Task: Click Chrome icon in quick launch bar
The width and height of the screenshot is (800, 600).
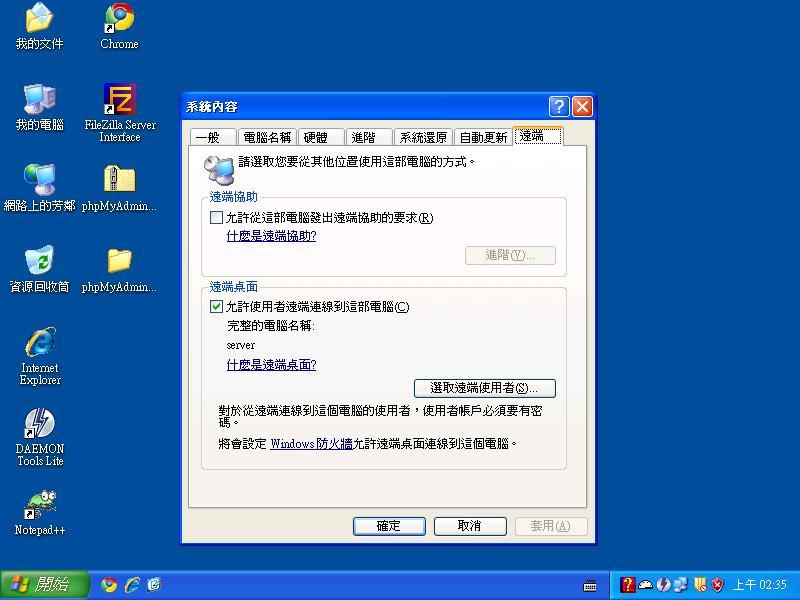Action: tap(109, 585)
